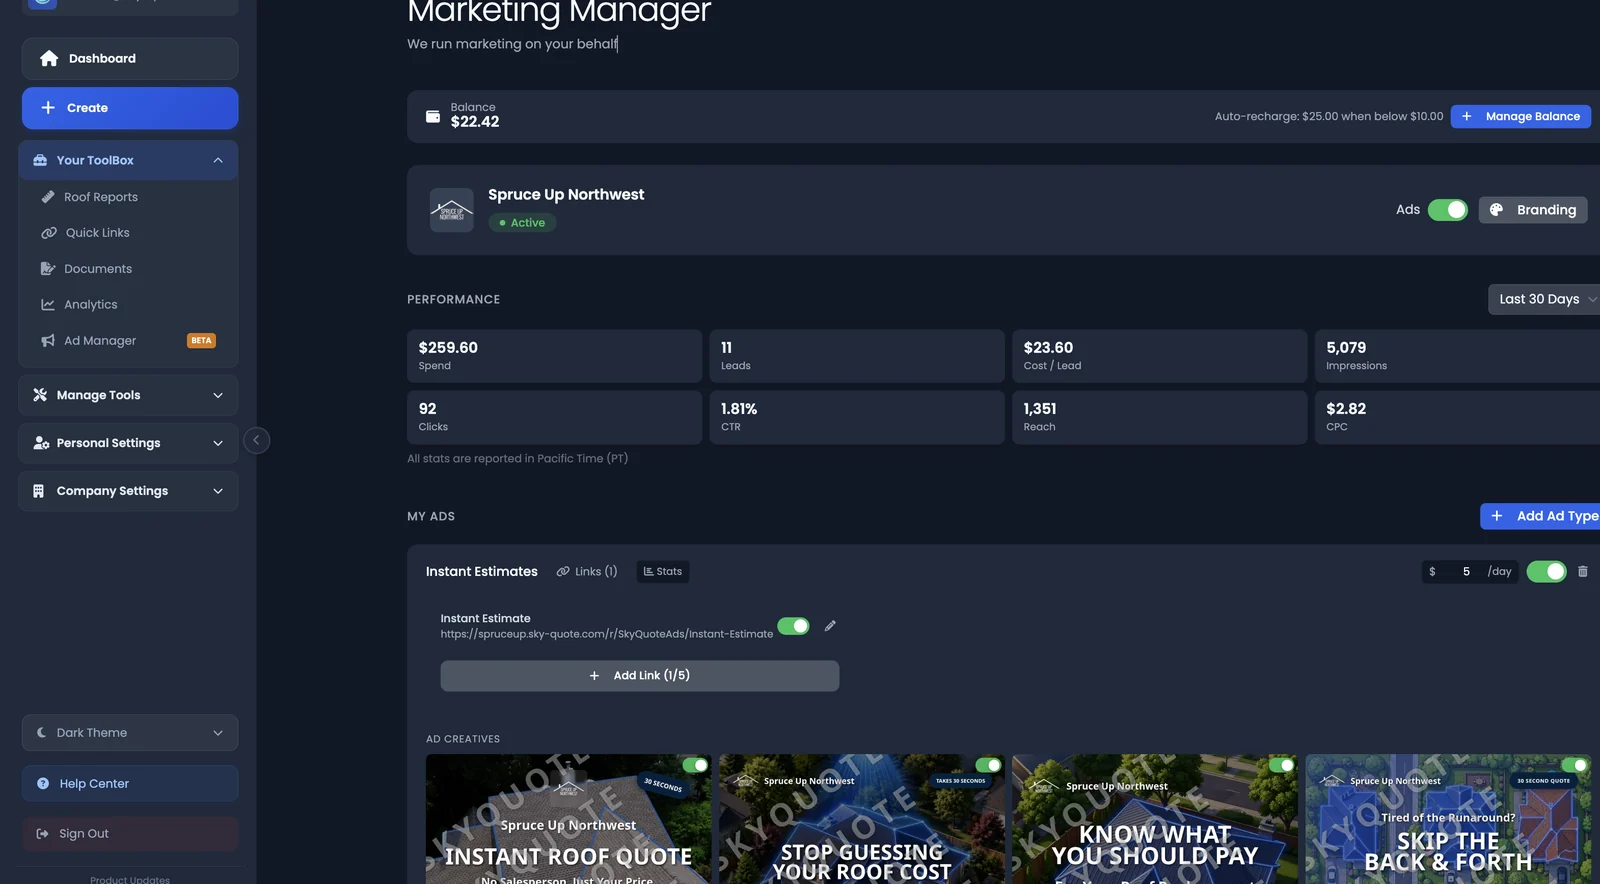Click the $259.60 Spend stat card

[x=554, y=356]
